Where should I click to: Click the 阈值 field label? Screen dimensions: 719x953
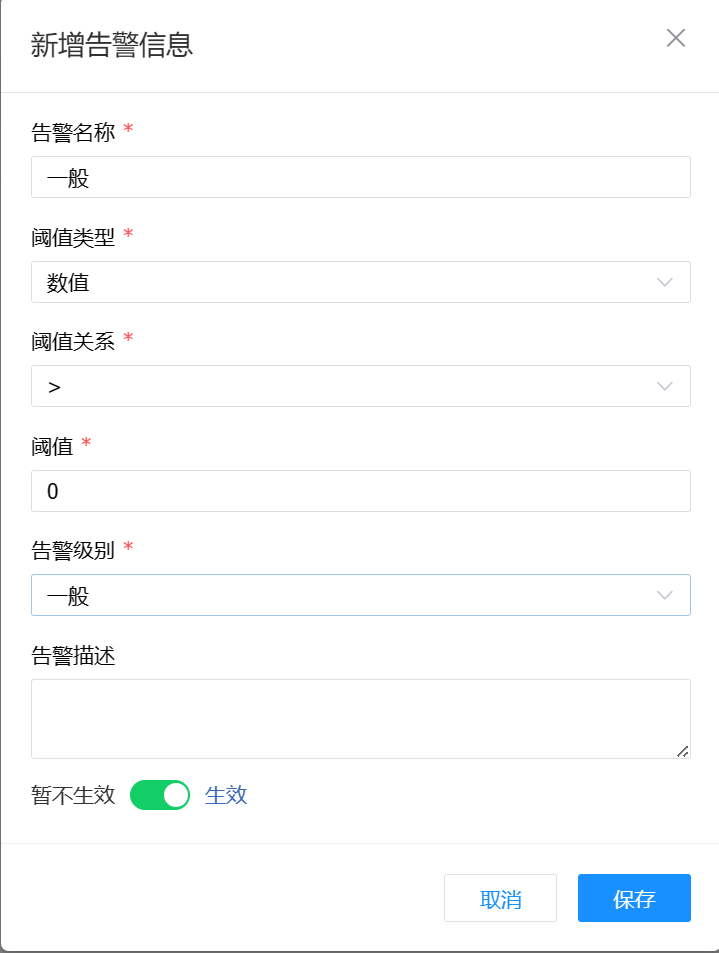tap(52, 446)
